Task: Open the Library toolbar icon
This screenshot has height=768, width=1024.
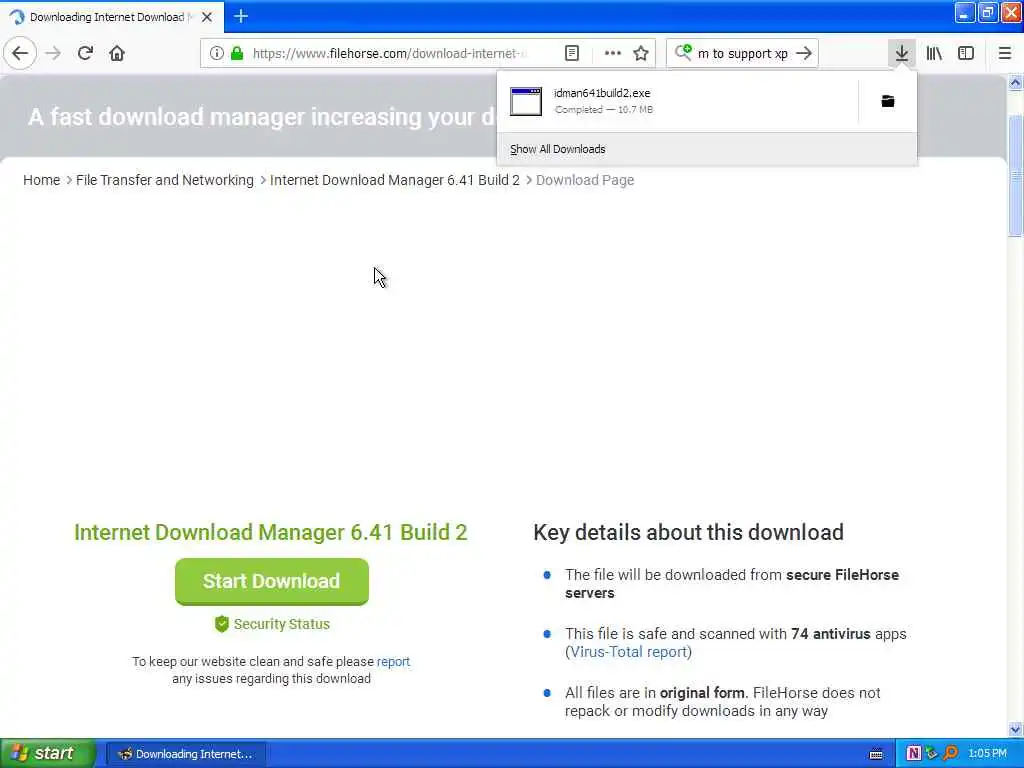Action: (x=934, y=53)
